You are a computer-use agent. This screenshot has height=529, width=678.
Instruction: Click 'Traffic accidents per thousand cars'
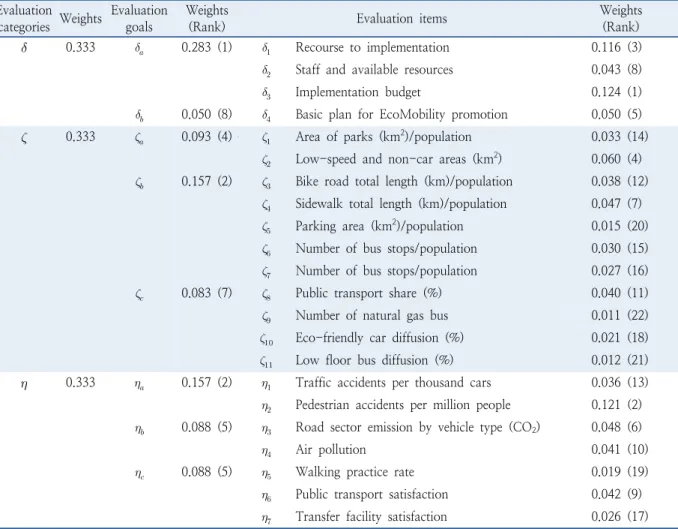click(x=393, y=382)
